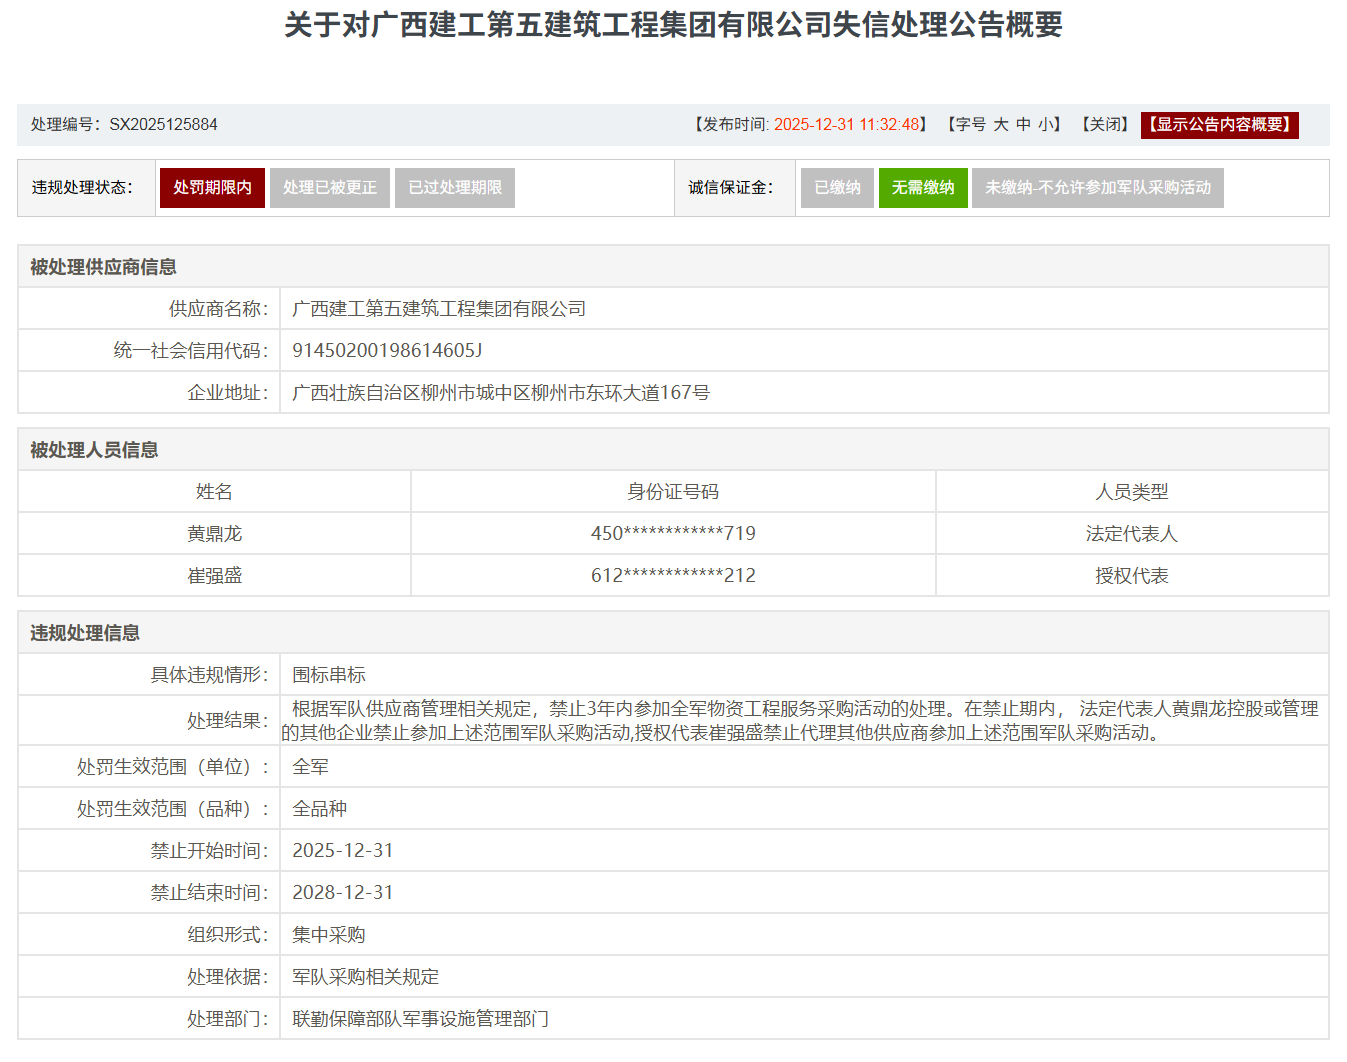This screenshot has height=1062, width=1347.
Task: Select the 已过处理期限 status tag
Action: (455, 188)
